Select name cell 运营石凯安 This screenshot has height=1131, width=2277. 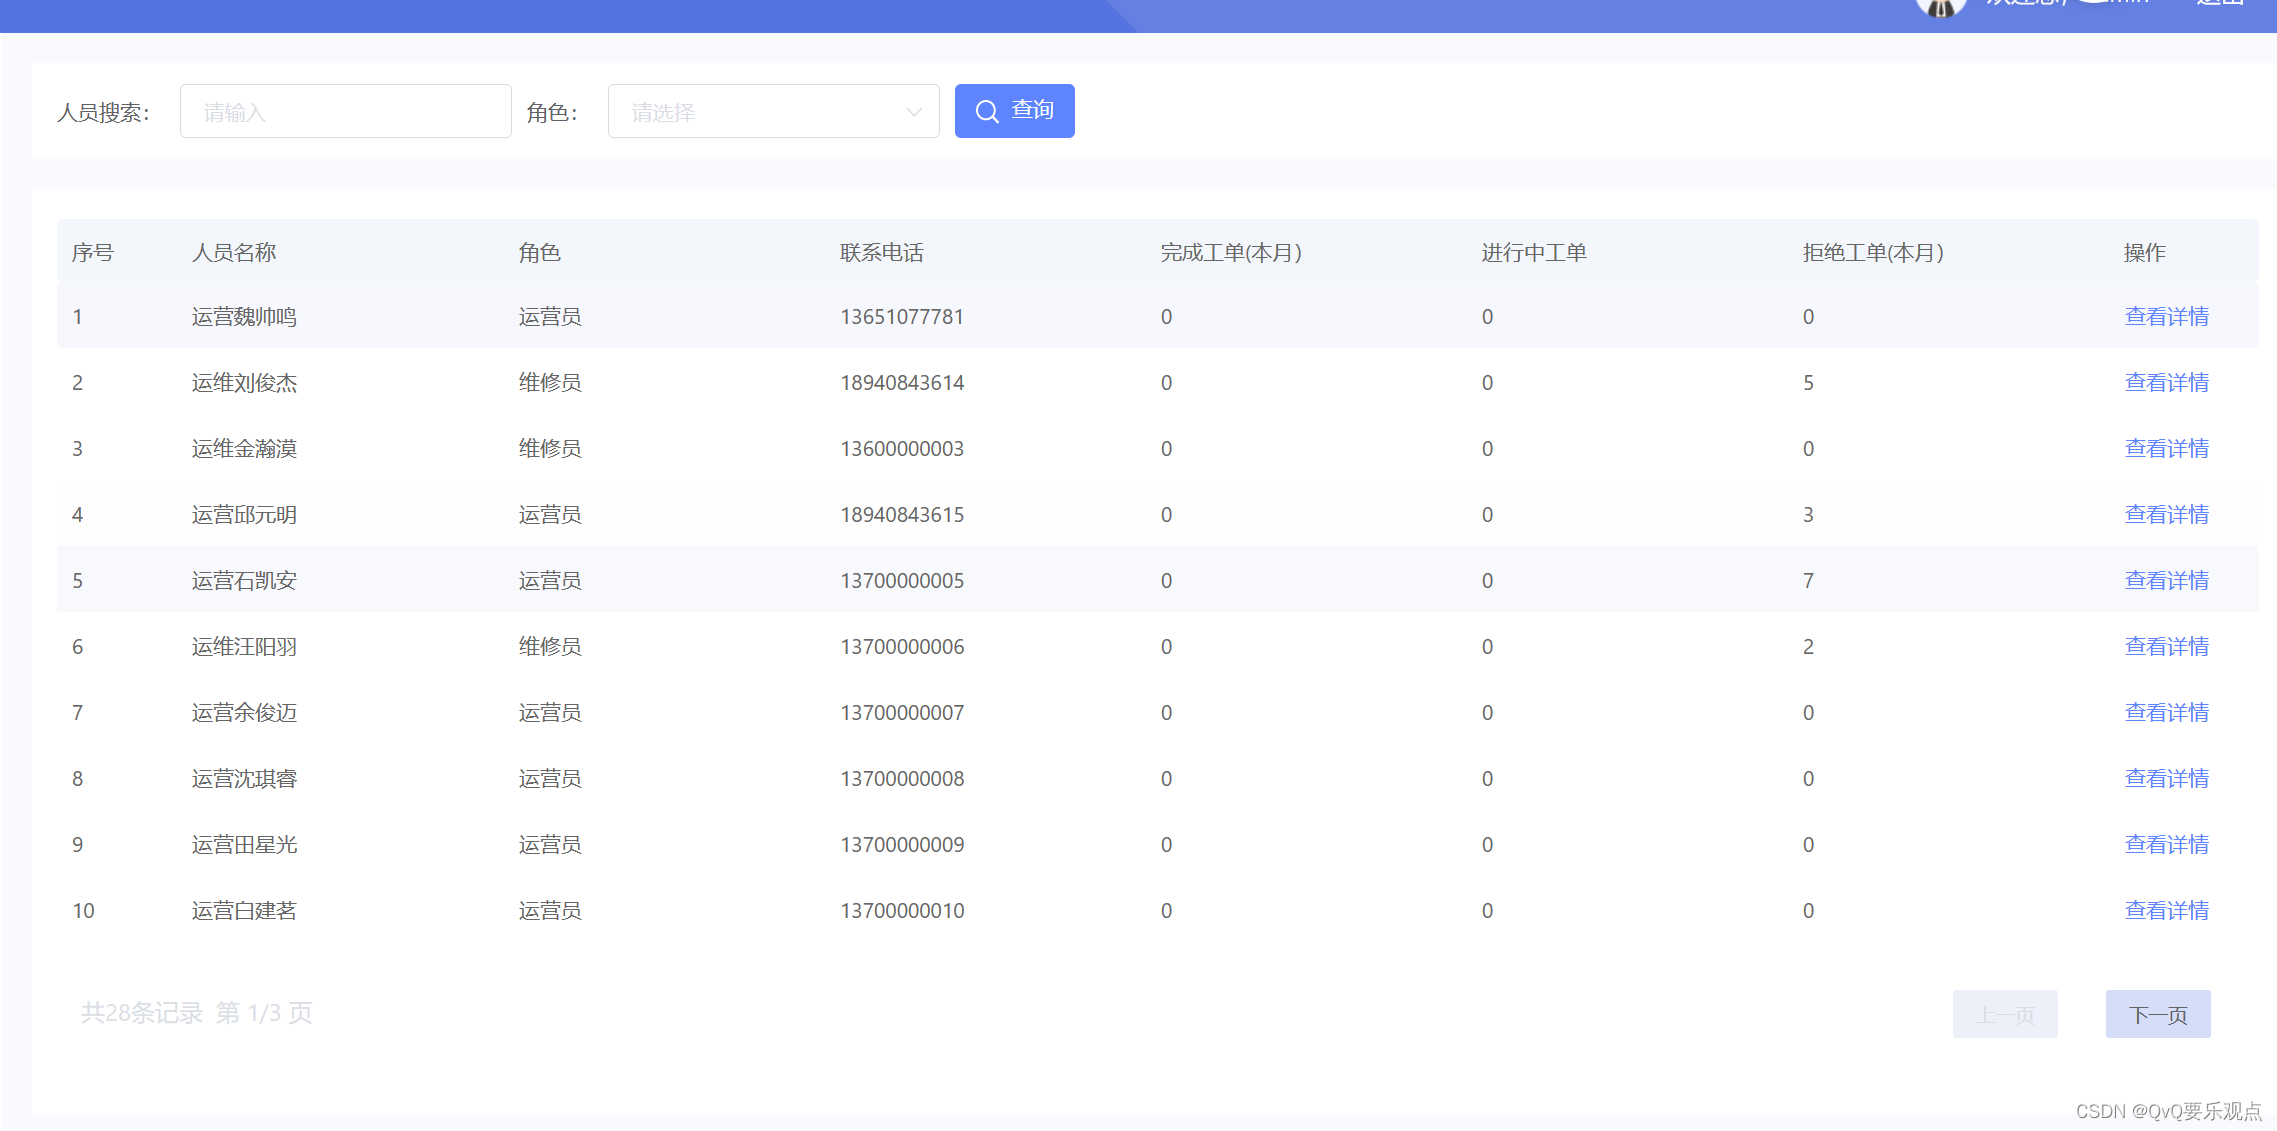coord(244,581)
